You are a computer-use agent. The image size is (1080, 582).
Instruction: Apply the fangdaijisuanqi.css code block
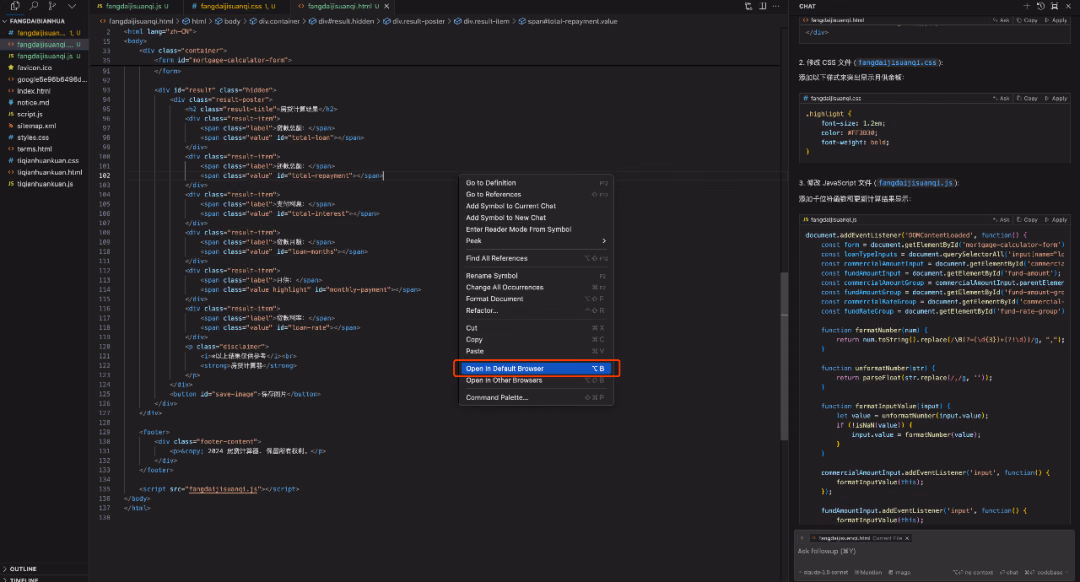(1056, 98)
